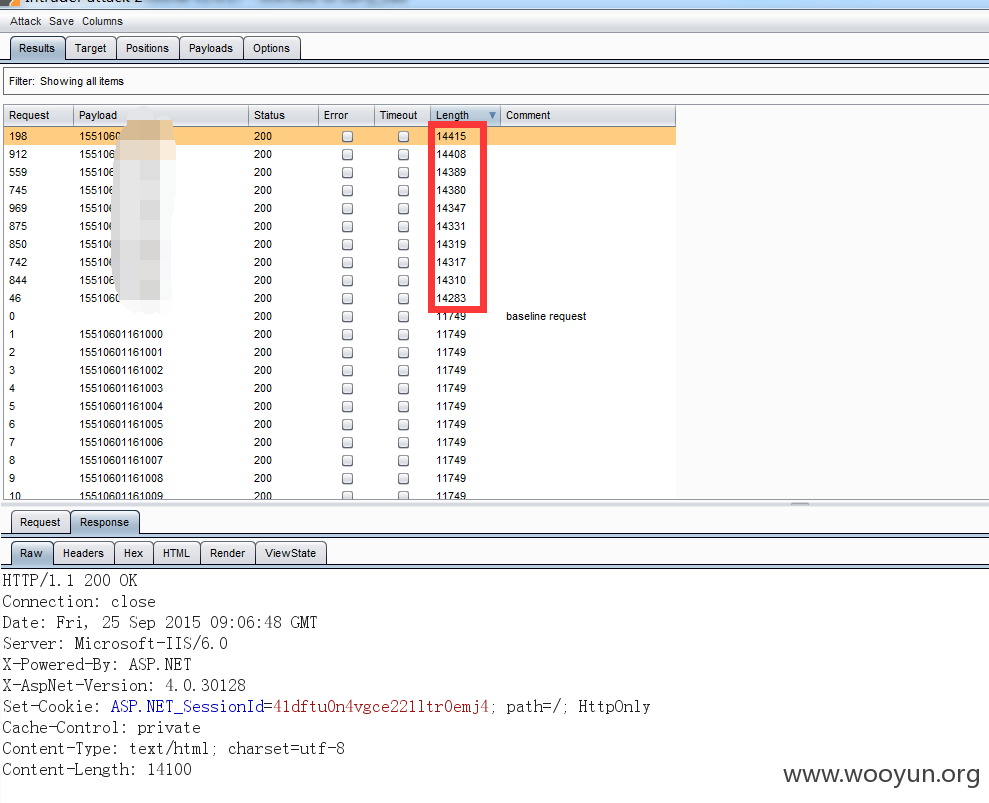Toggle Timeout checkbox for request 1
This screenshot has width=989, height=803.
tap(403, 334)
